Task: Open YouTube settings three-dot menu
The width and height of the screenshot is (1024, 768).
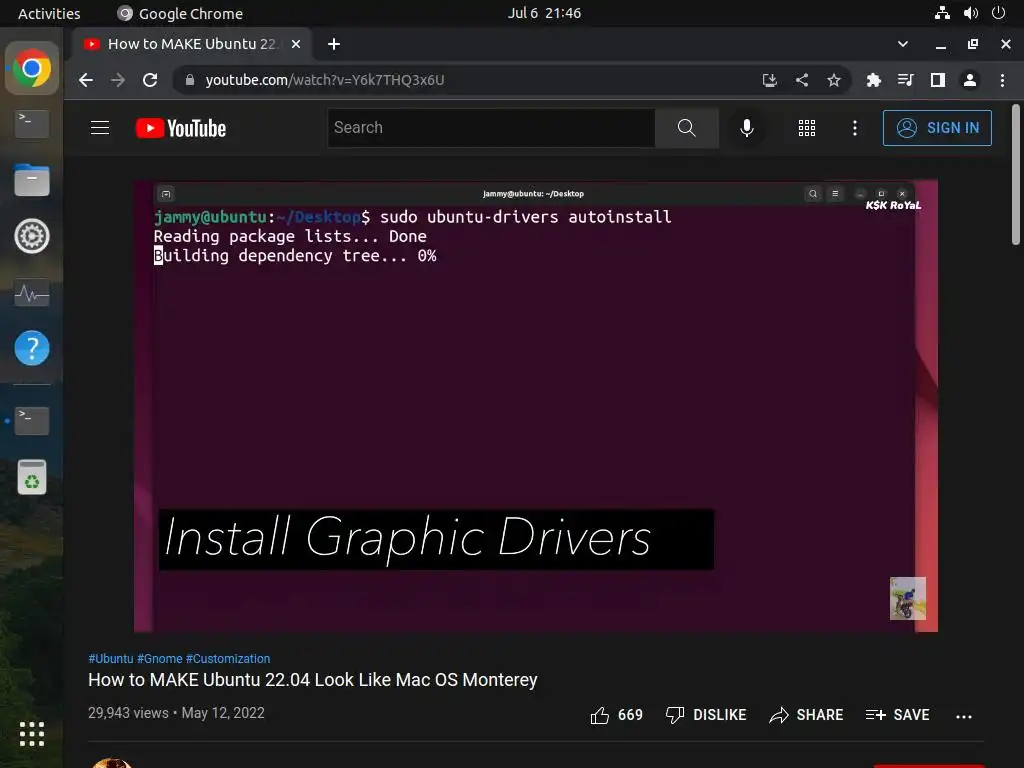Action: 855,127
